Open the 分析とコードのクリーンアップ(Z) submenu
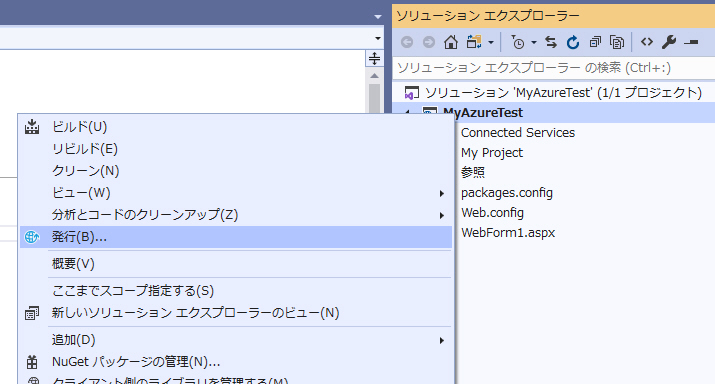 [236, 215]
